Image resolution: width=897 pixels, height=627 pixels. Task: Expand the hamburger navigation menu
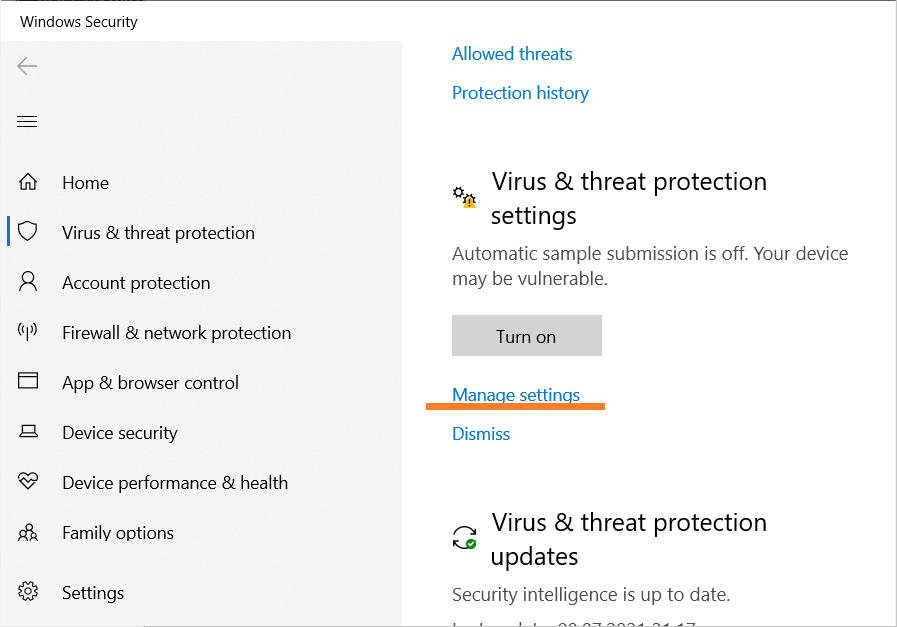pyautogui.click(x=27, y=121)
